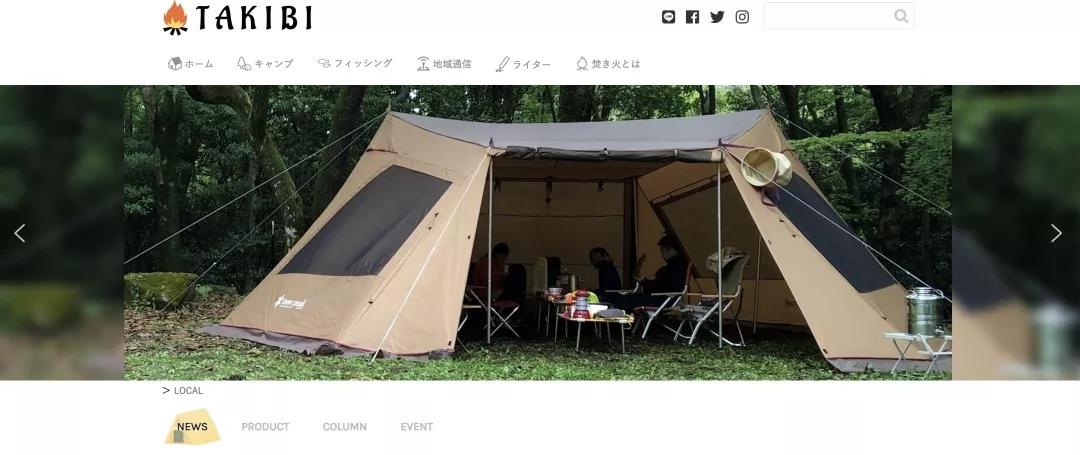Open the LINE social icon
Image resolution: width=1080 pixels, height=455 pixels.
668,17
